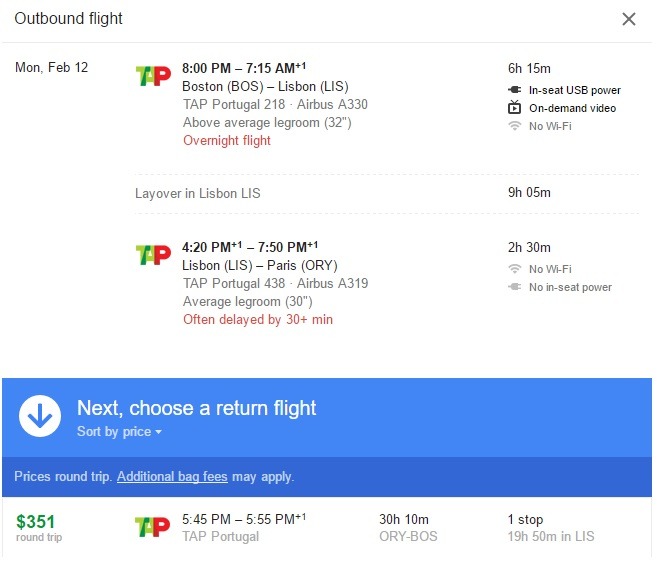Click the Overnight flight warning text
The height and width of the screenshot is (575, 657).
tap(227, 140)
